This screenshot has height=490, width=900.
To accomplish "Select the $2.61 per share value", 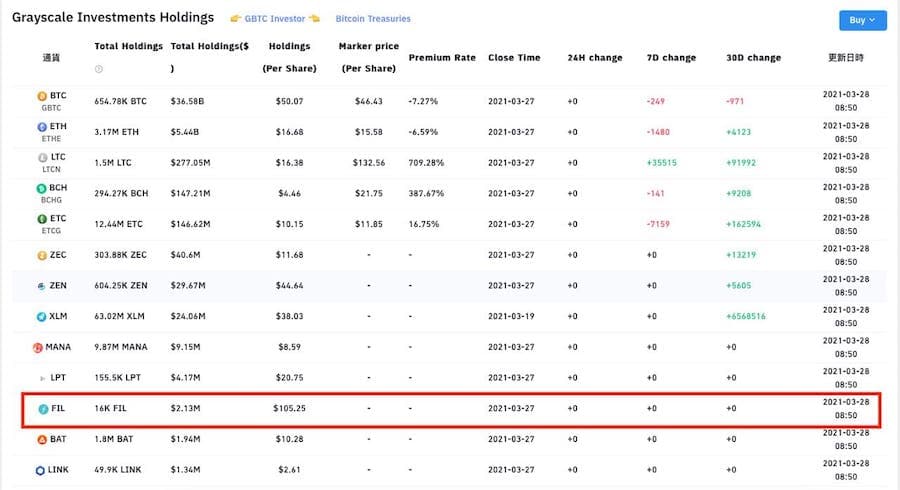I will (289, 470).
